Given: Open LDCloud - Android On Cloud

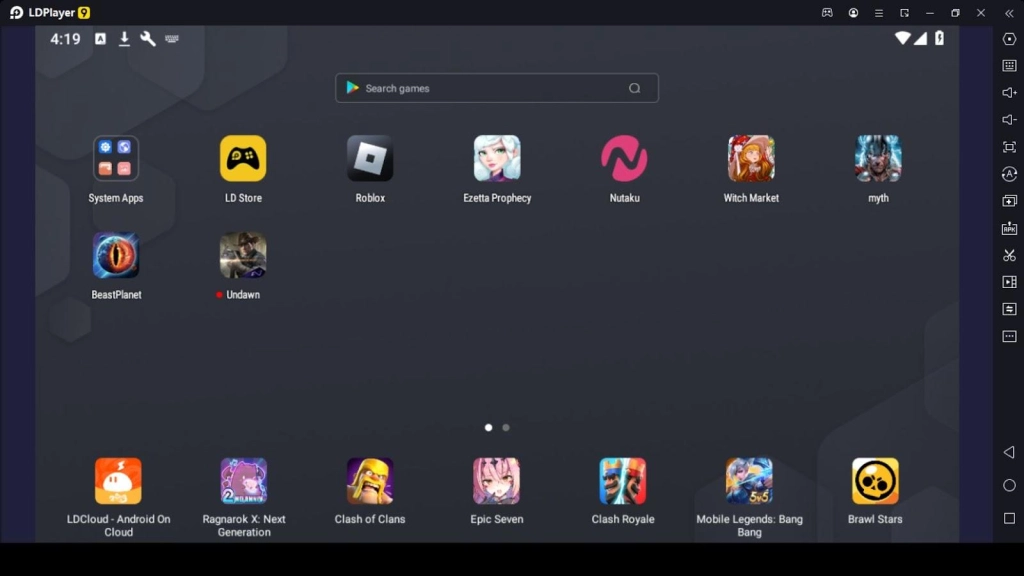Looking at the screenshot, I should coord(118,481).
